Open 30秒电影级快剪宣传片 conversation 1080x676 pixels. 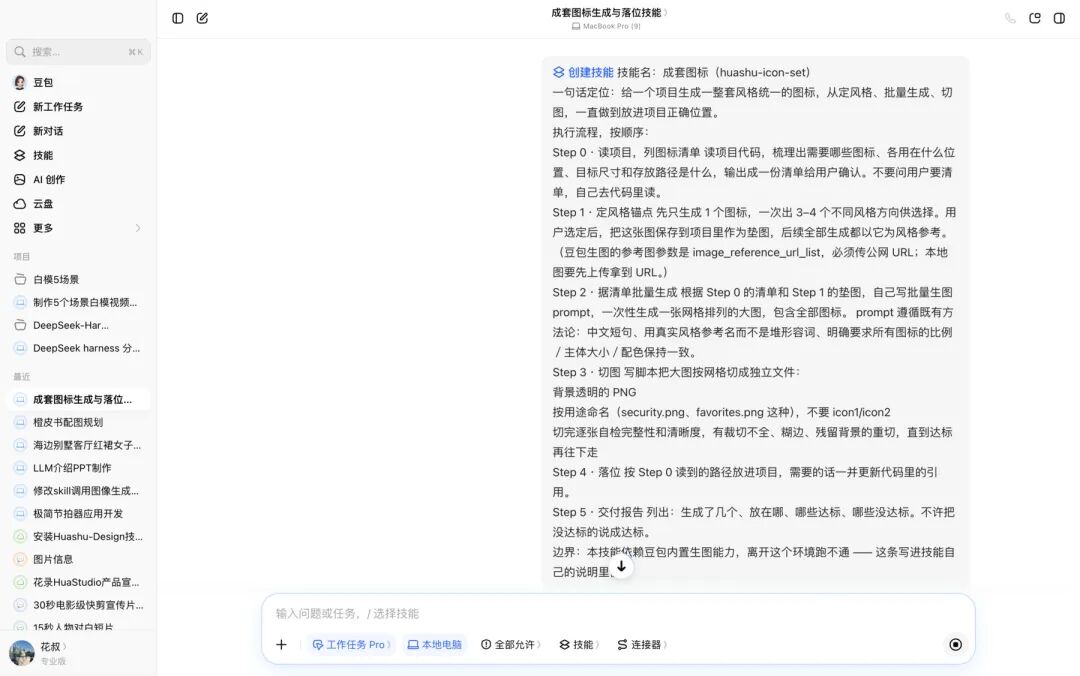78,605
